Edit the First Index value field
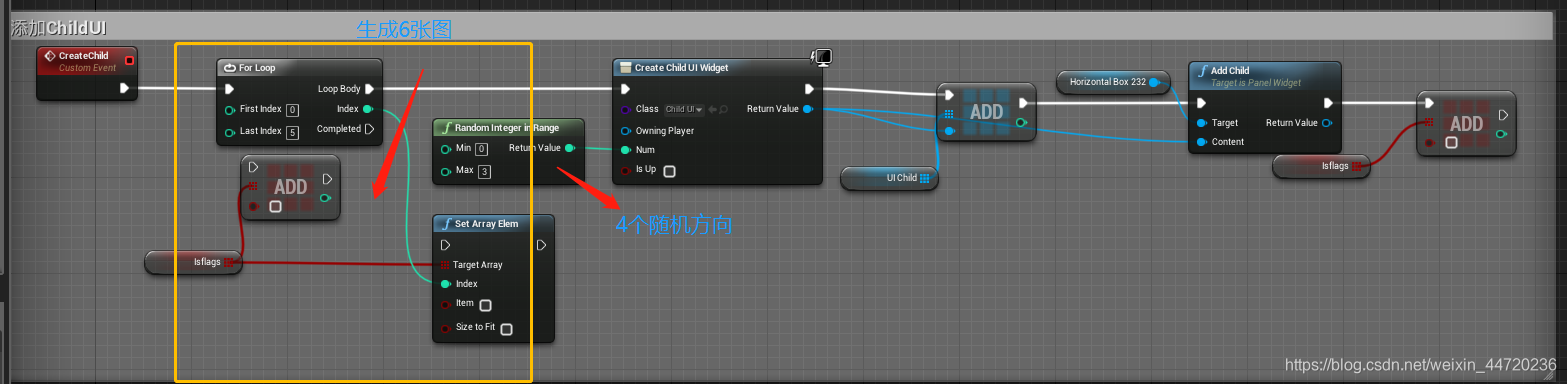The width and height of the screenshot is (1567, 384). click(292, 110)
